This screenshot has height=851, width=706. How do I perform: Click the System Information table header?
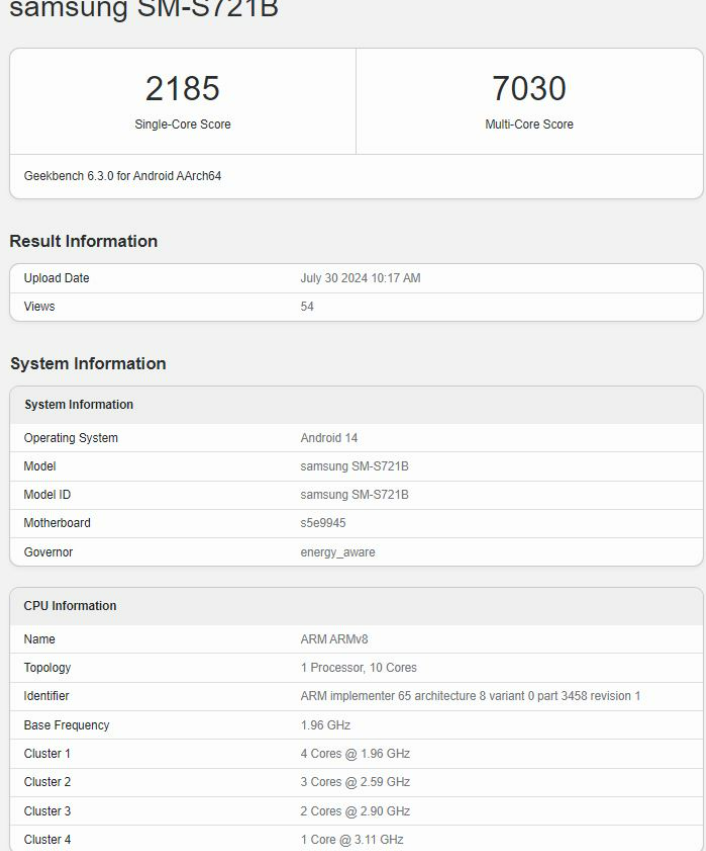tap(79, 404)
